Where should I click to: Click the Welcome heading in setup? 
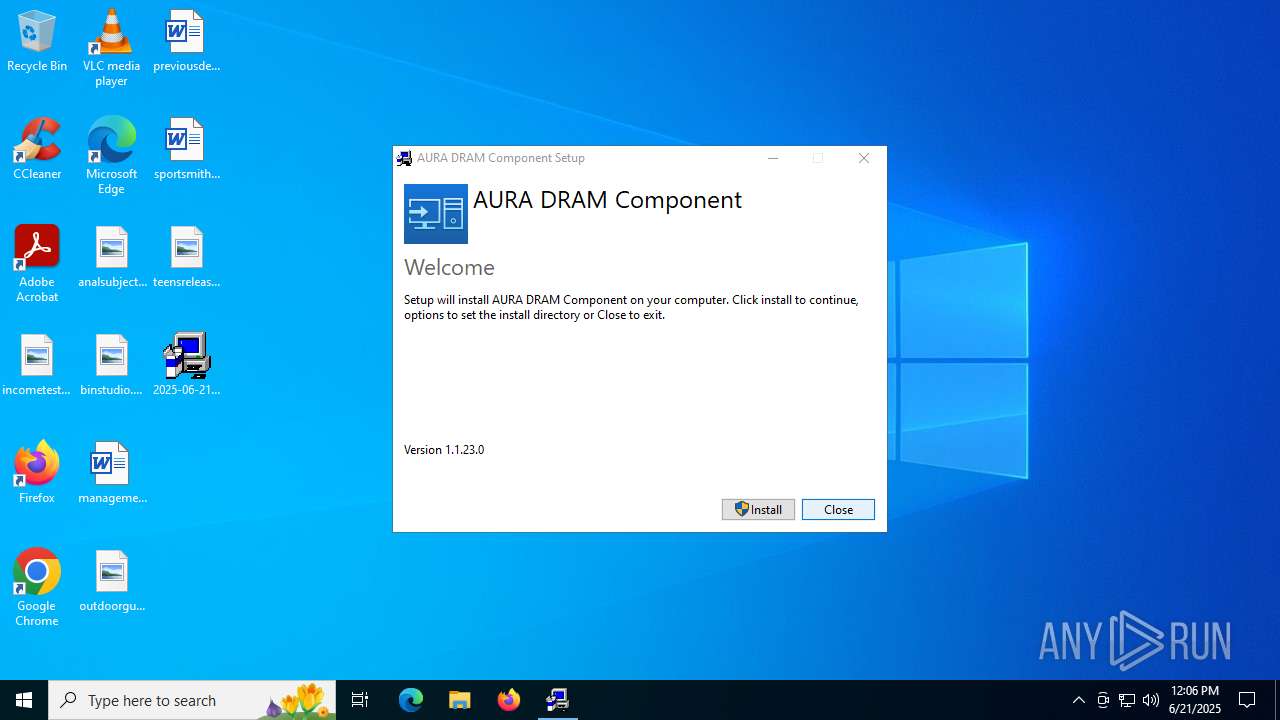[449, 267]
